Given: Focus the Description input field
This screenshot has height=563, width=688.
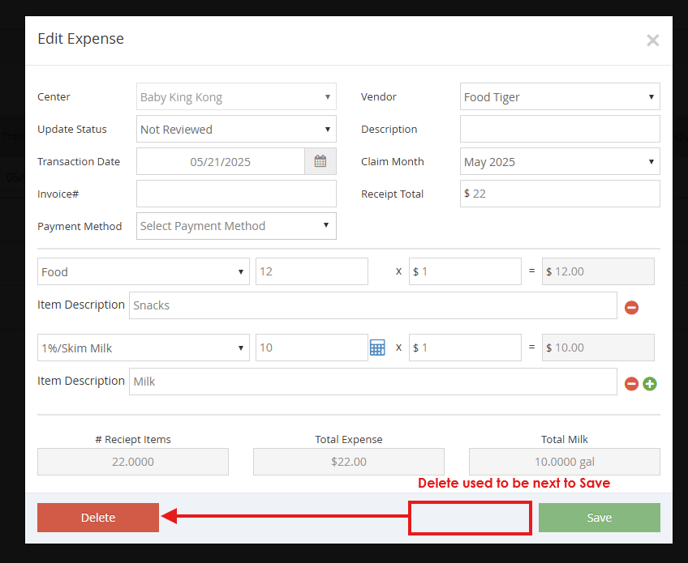Looking at the screenshot, I should pos(559,129).
